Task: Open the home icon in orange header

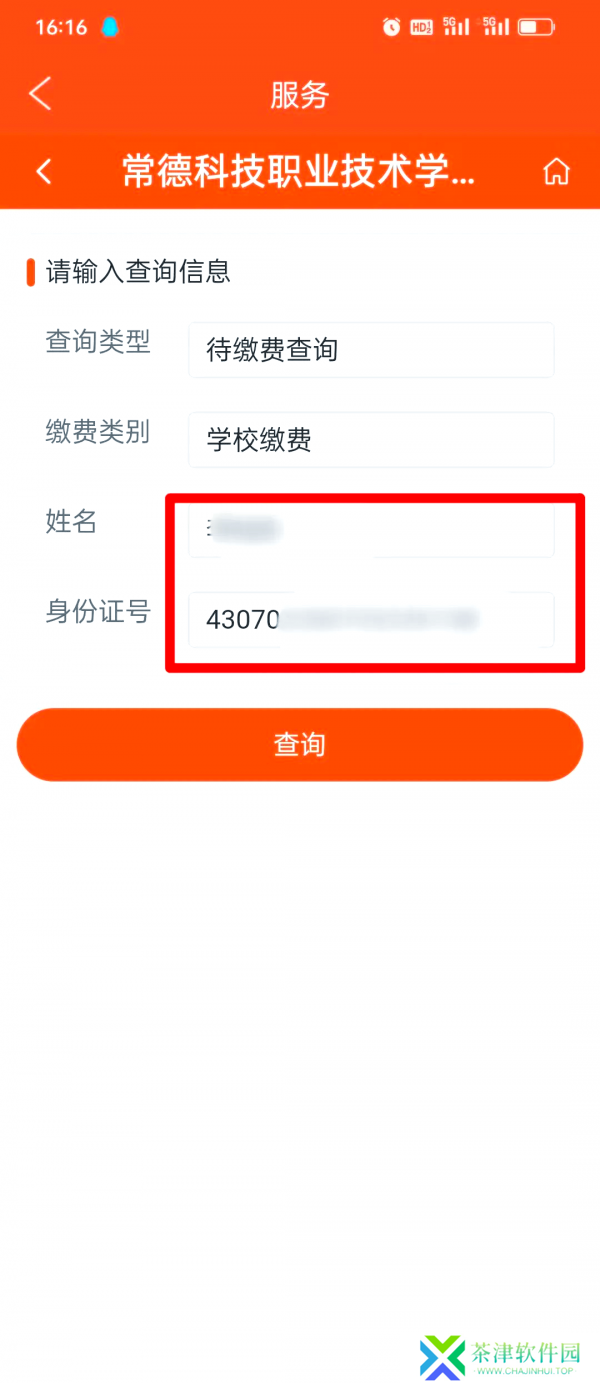Action: [556, 172]
